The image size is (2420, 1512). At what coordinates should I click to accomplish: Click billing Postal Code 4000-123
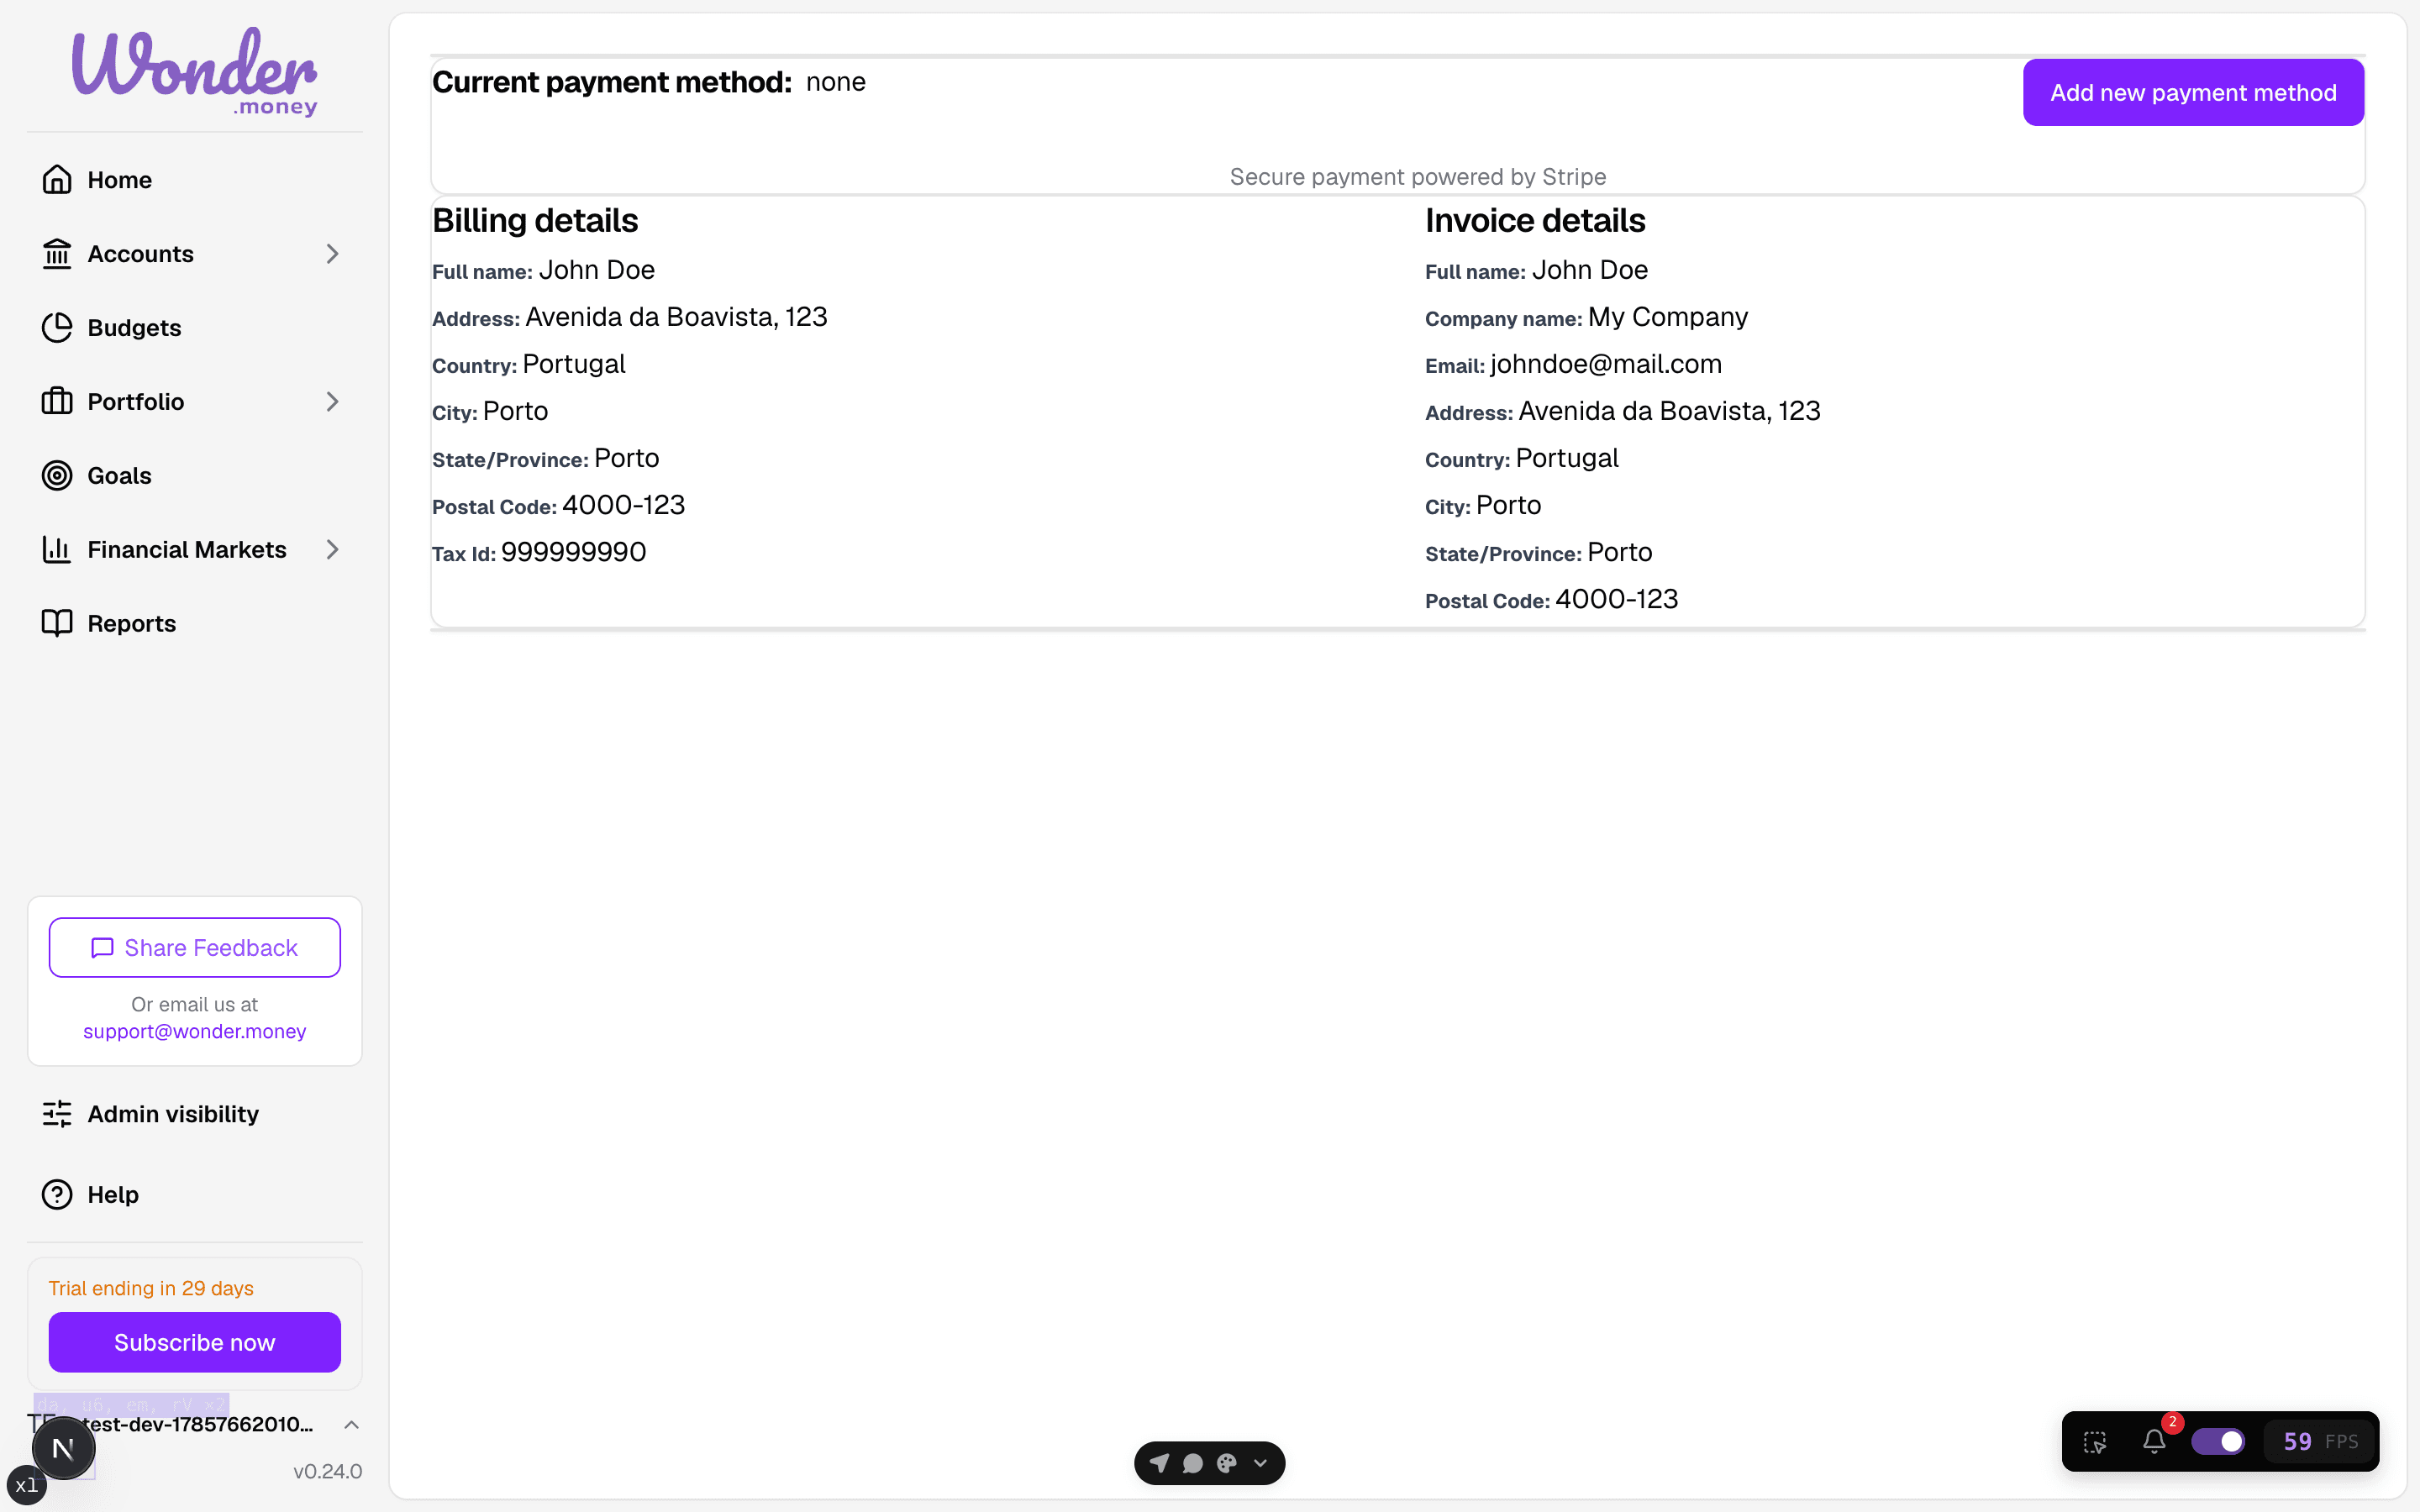pos(624,505)
